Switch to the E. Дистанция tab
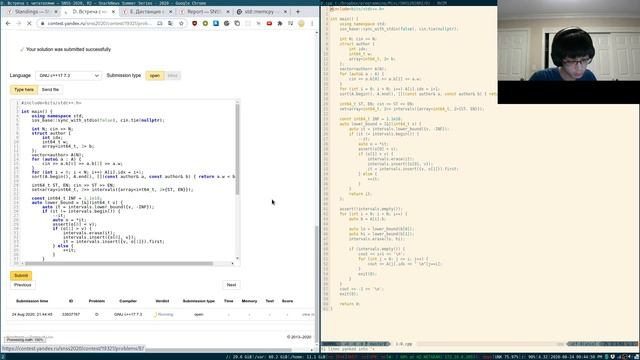 click(x=147, y=12)
